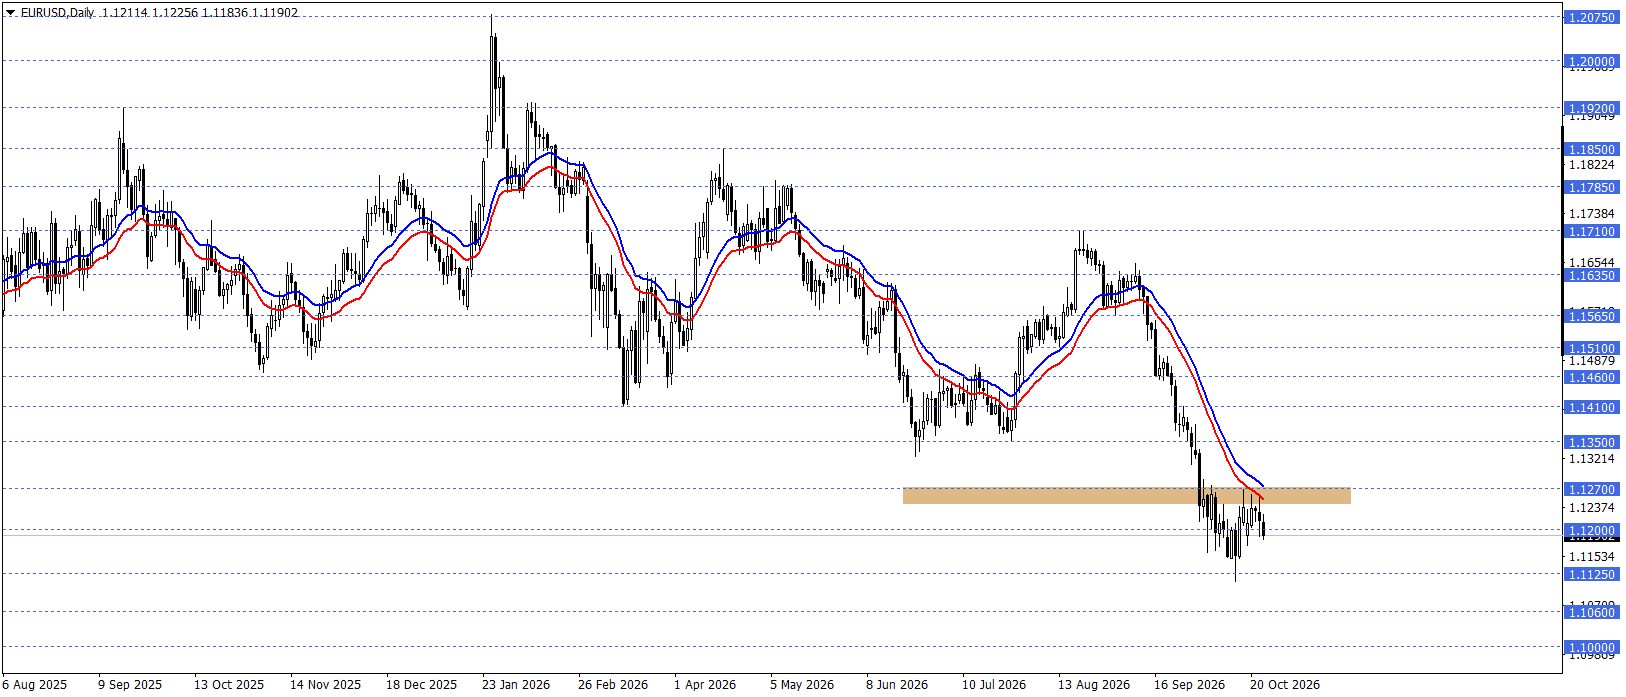Click the EURUSD,Daily chart title text
The height and width of the screenshot is (697, 1626).
point(57,13)
